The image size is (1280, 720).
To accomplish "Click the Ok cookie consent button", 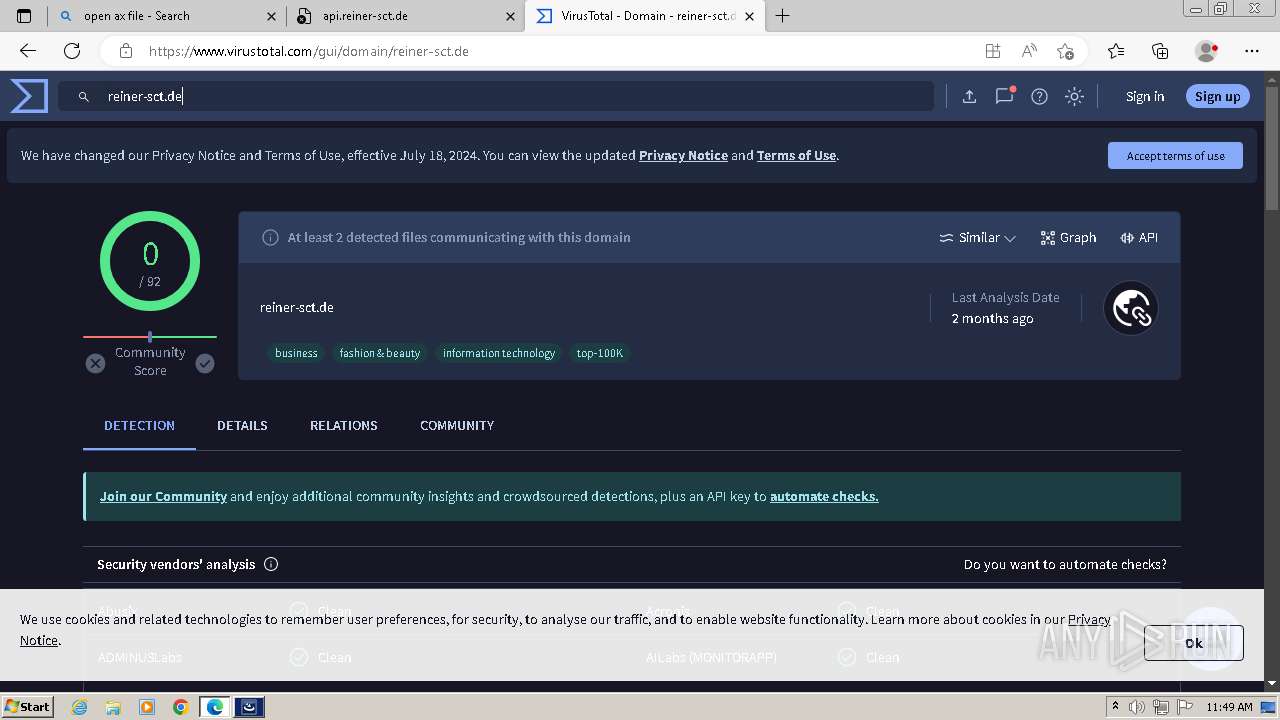I will pos(1194,643).
